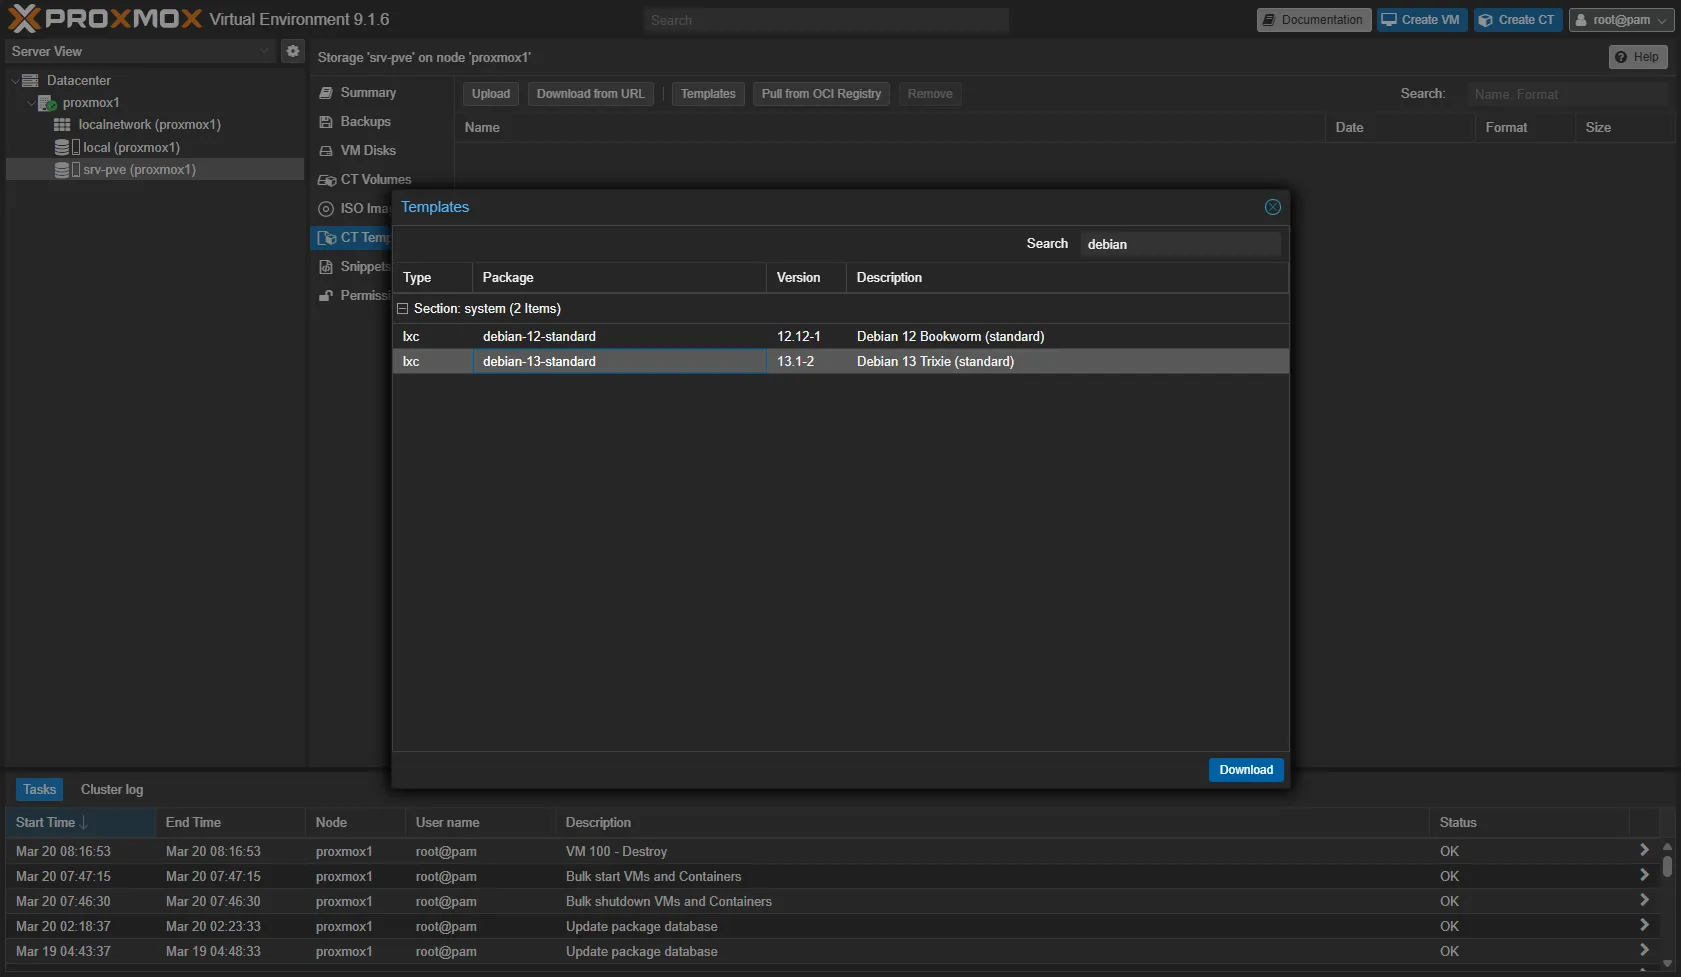This screenshot has width=1681, height=977.
Task: Open VM Disks storage content
Action: click(367, 151)
